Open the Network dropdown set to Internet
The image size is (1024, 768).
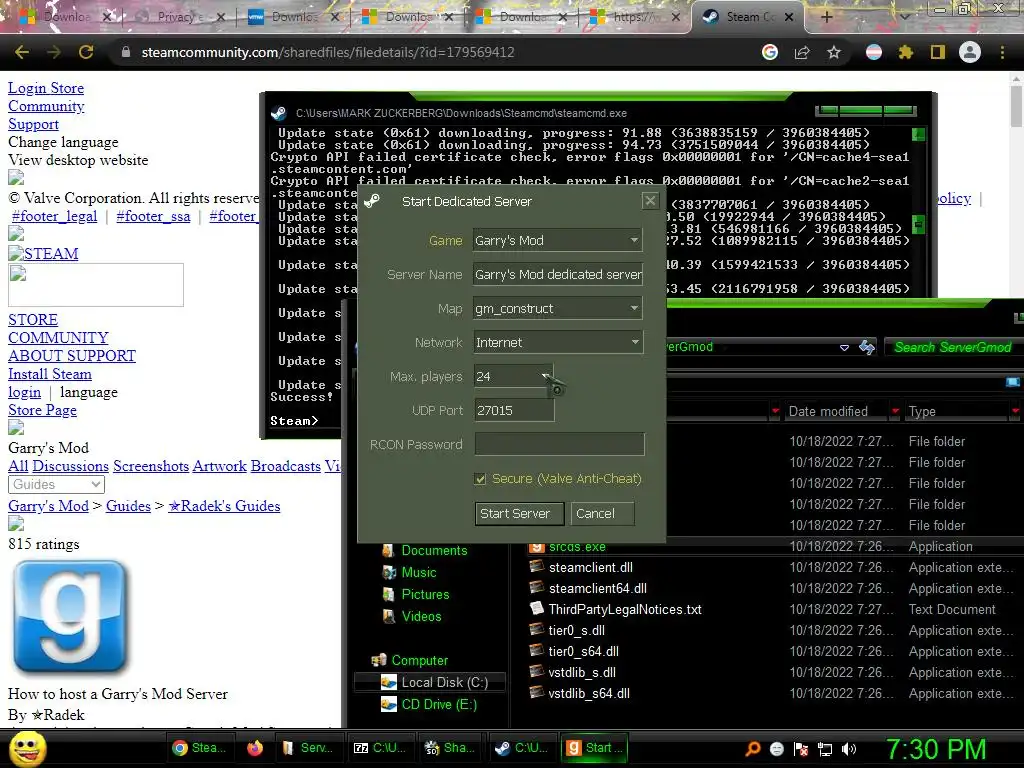pos(558,342)
